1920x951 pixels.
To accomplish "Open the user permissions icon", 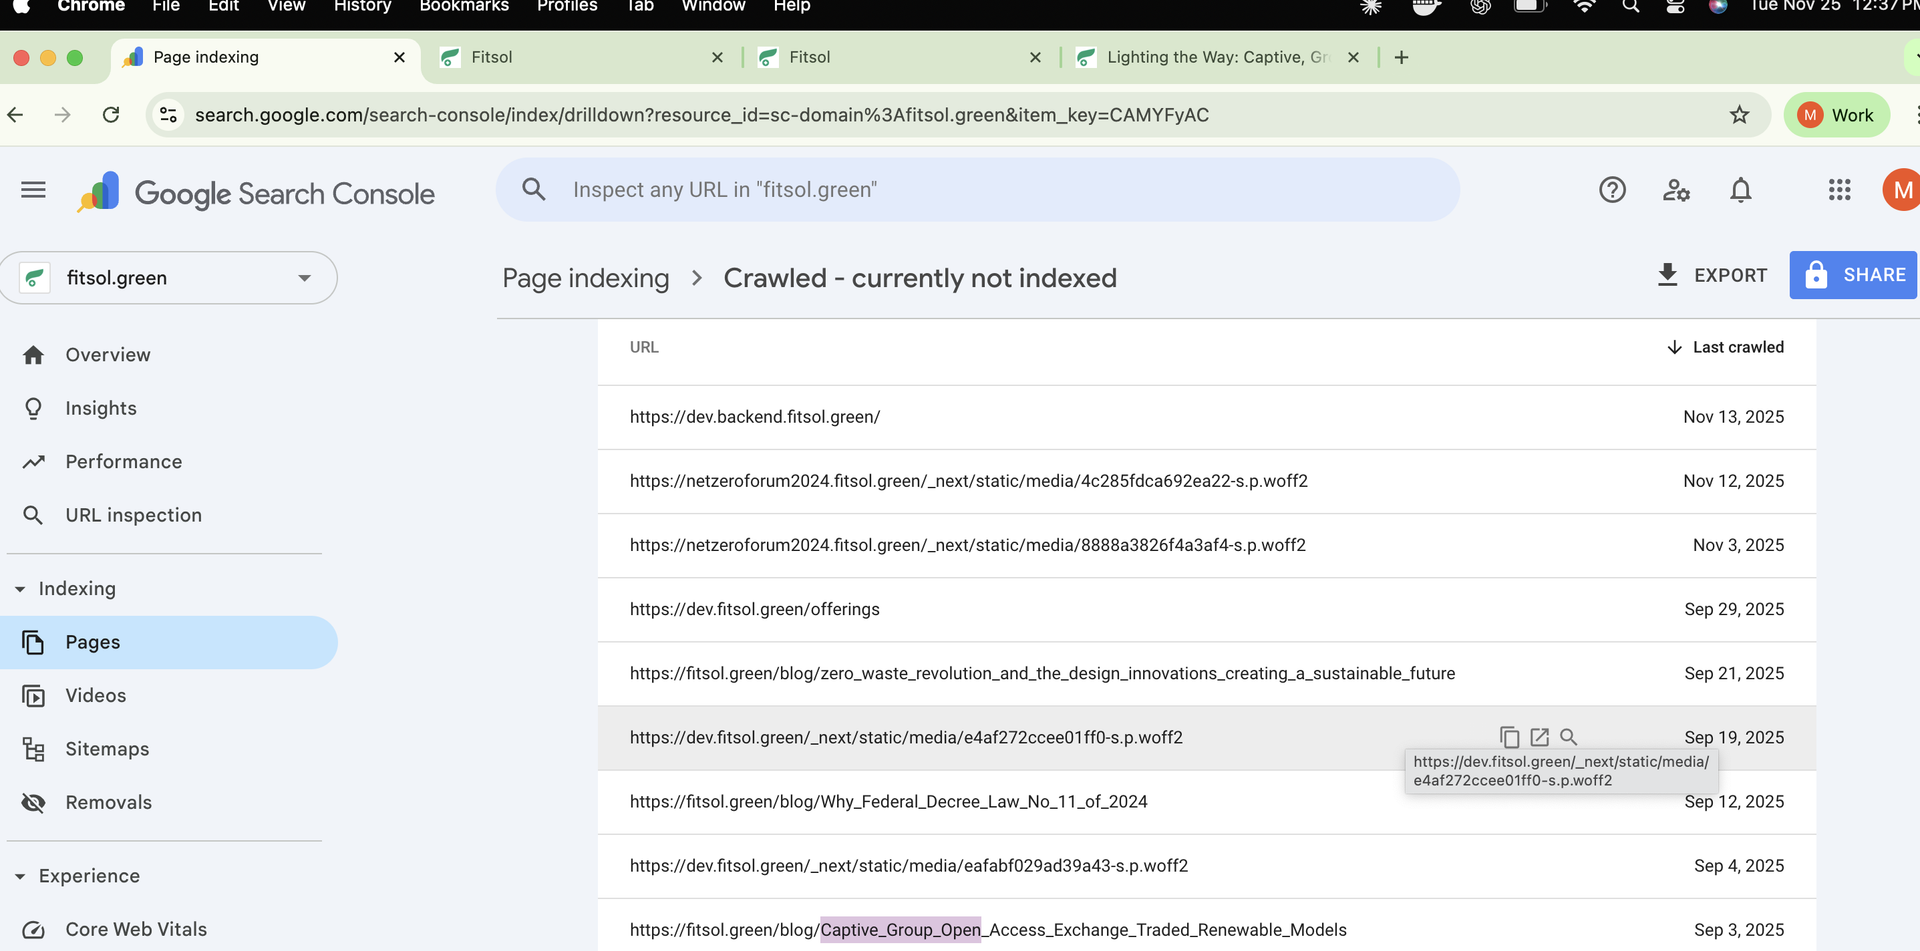I will pyautogui.click(x=1677, y=190).
